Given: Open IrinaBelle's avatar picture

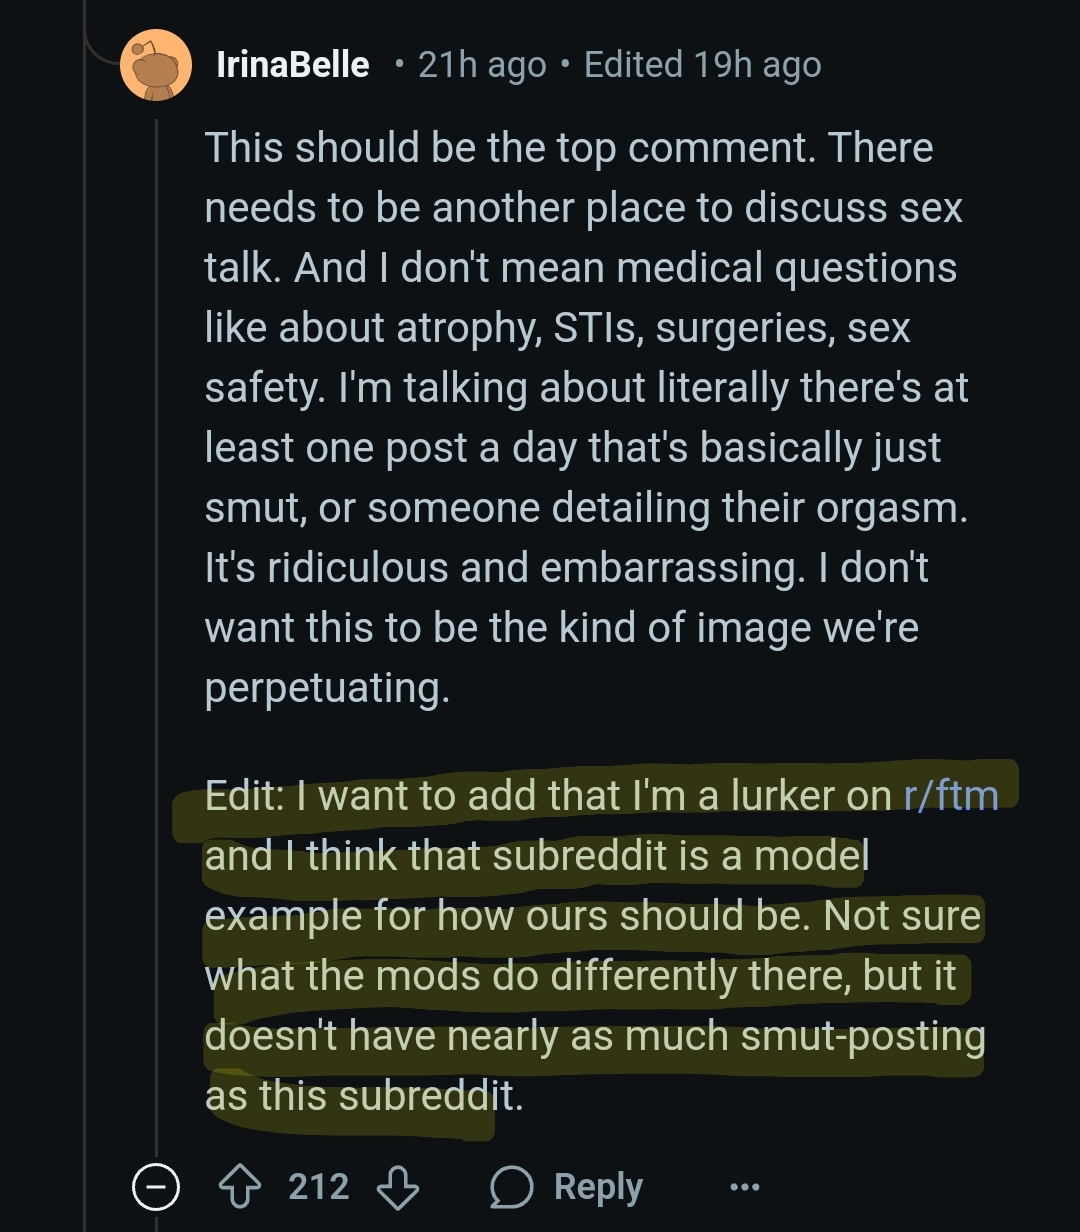Looking at the screenshot, I should tap(155, 65).
